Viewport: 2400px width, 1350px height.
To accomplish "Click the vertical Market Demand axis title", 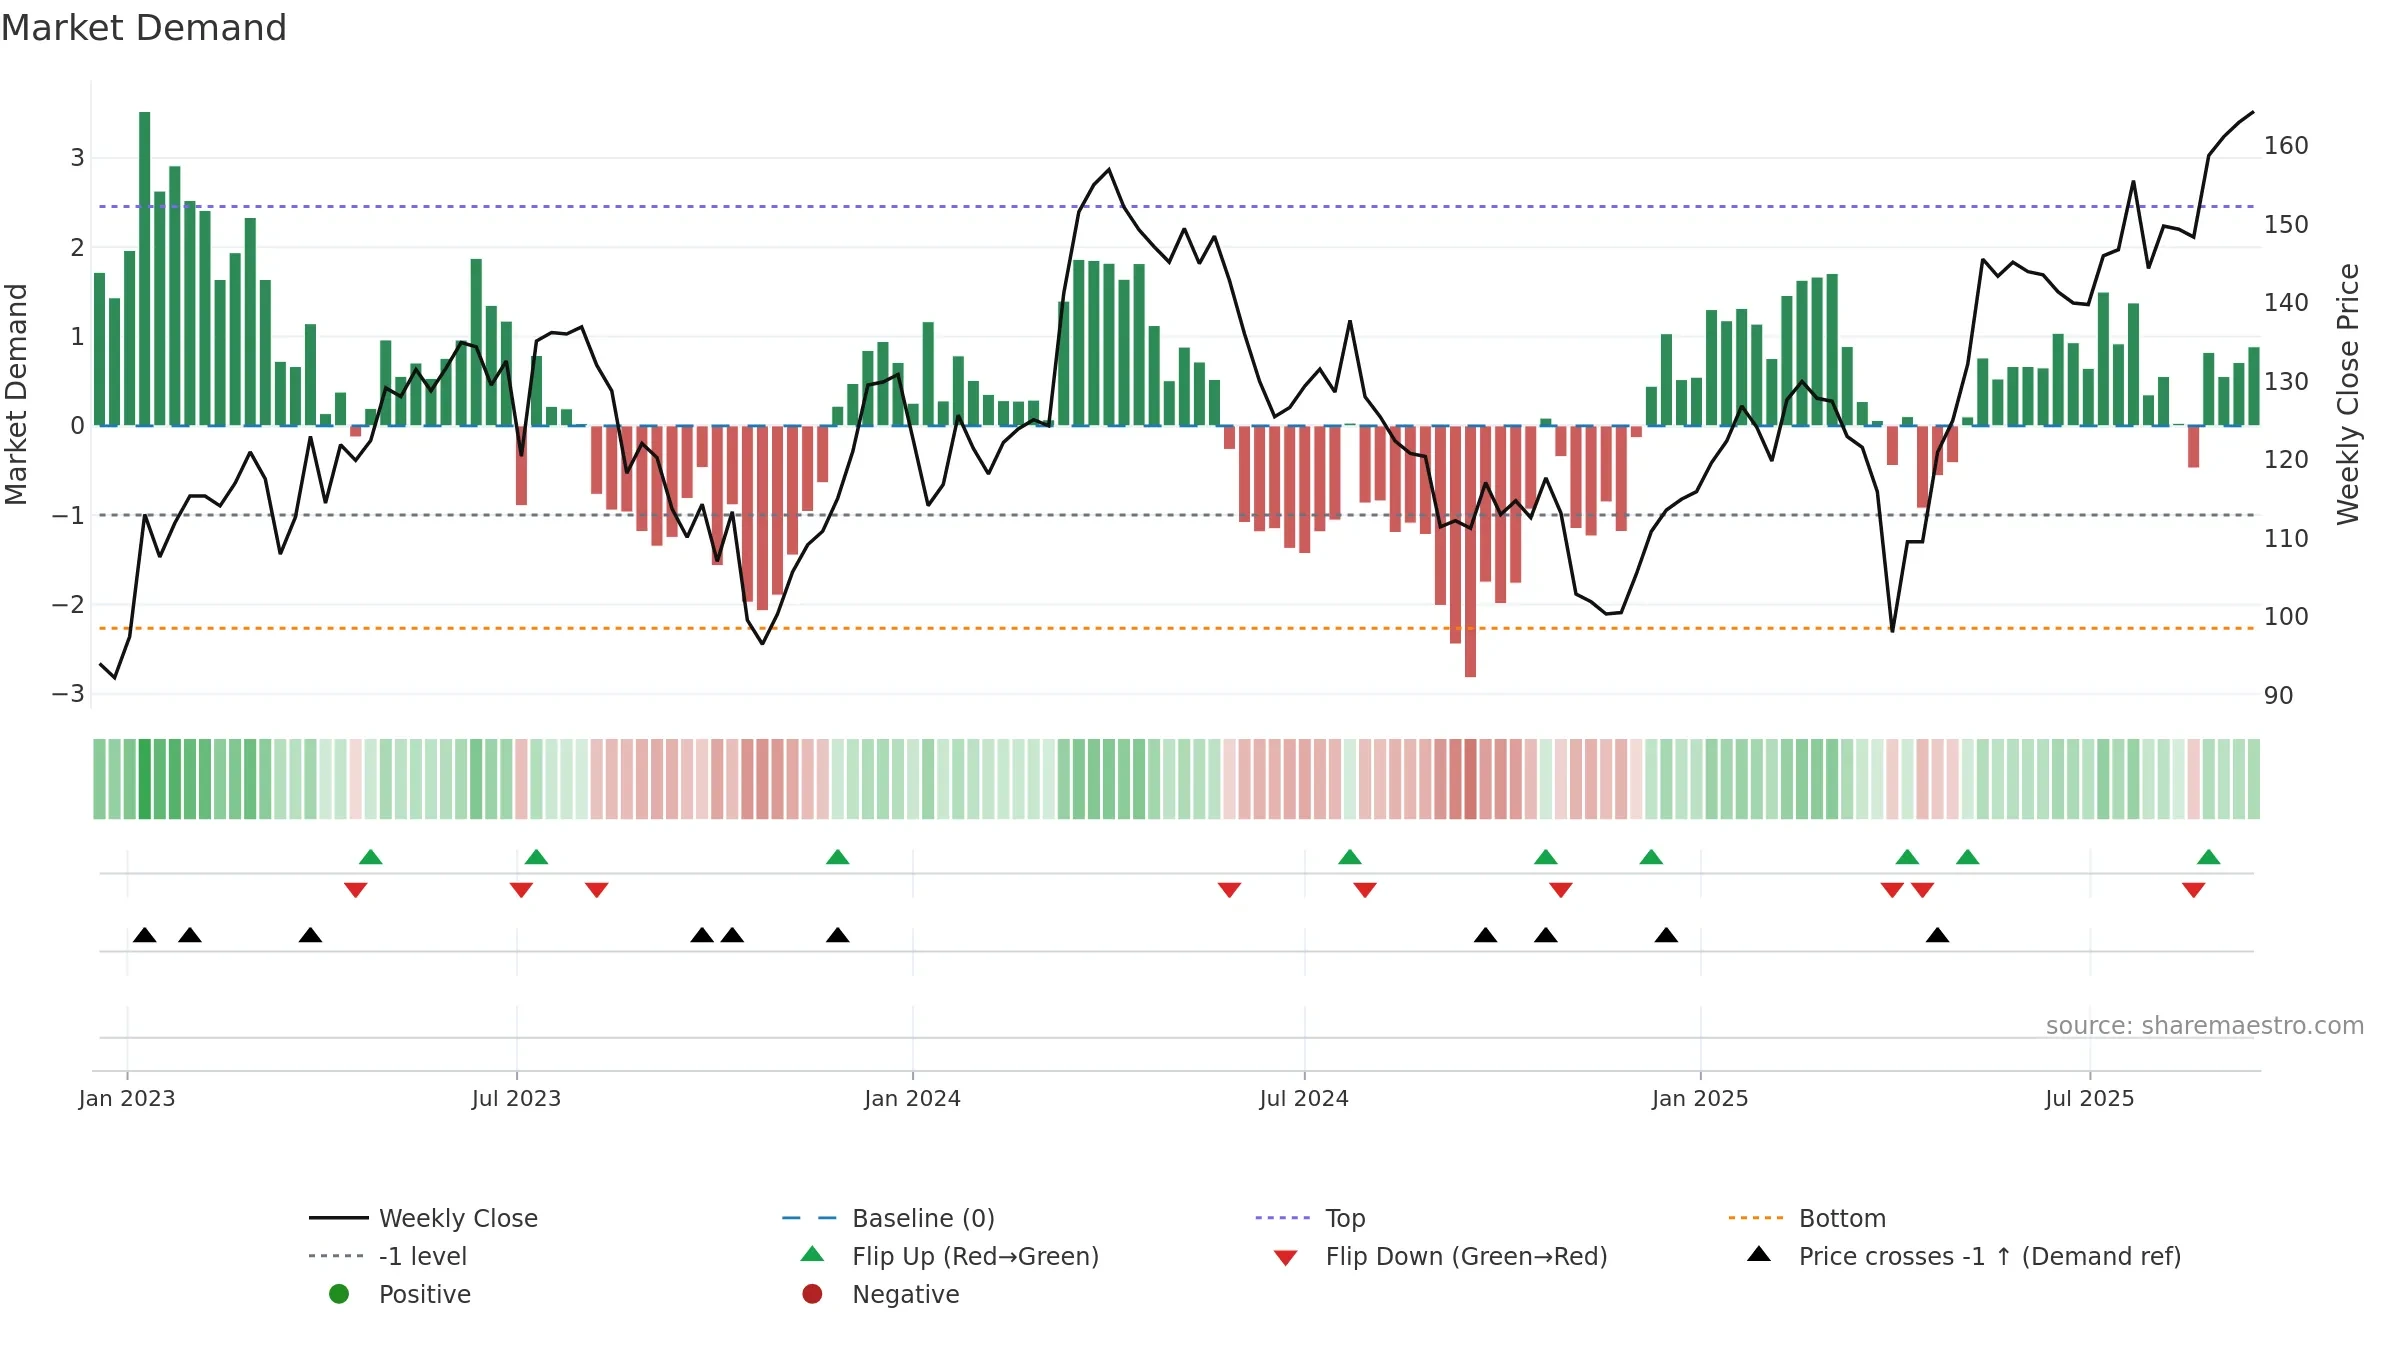I will click(17, 394).
